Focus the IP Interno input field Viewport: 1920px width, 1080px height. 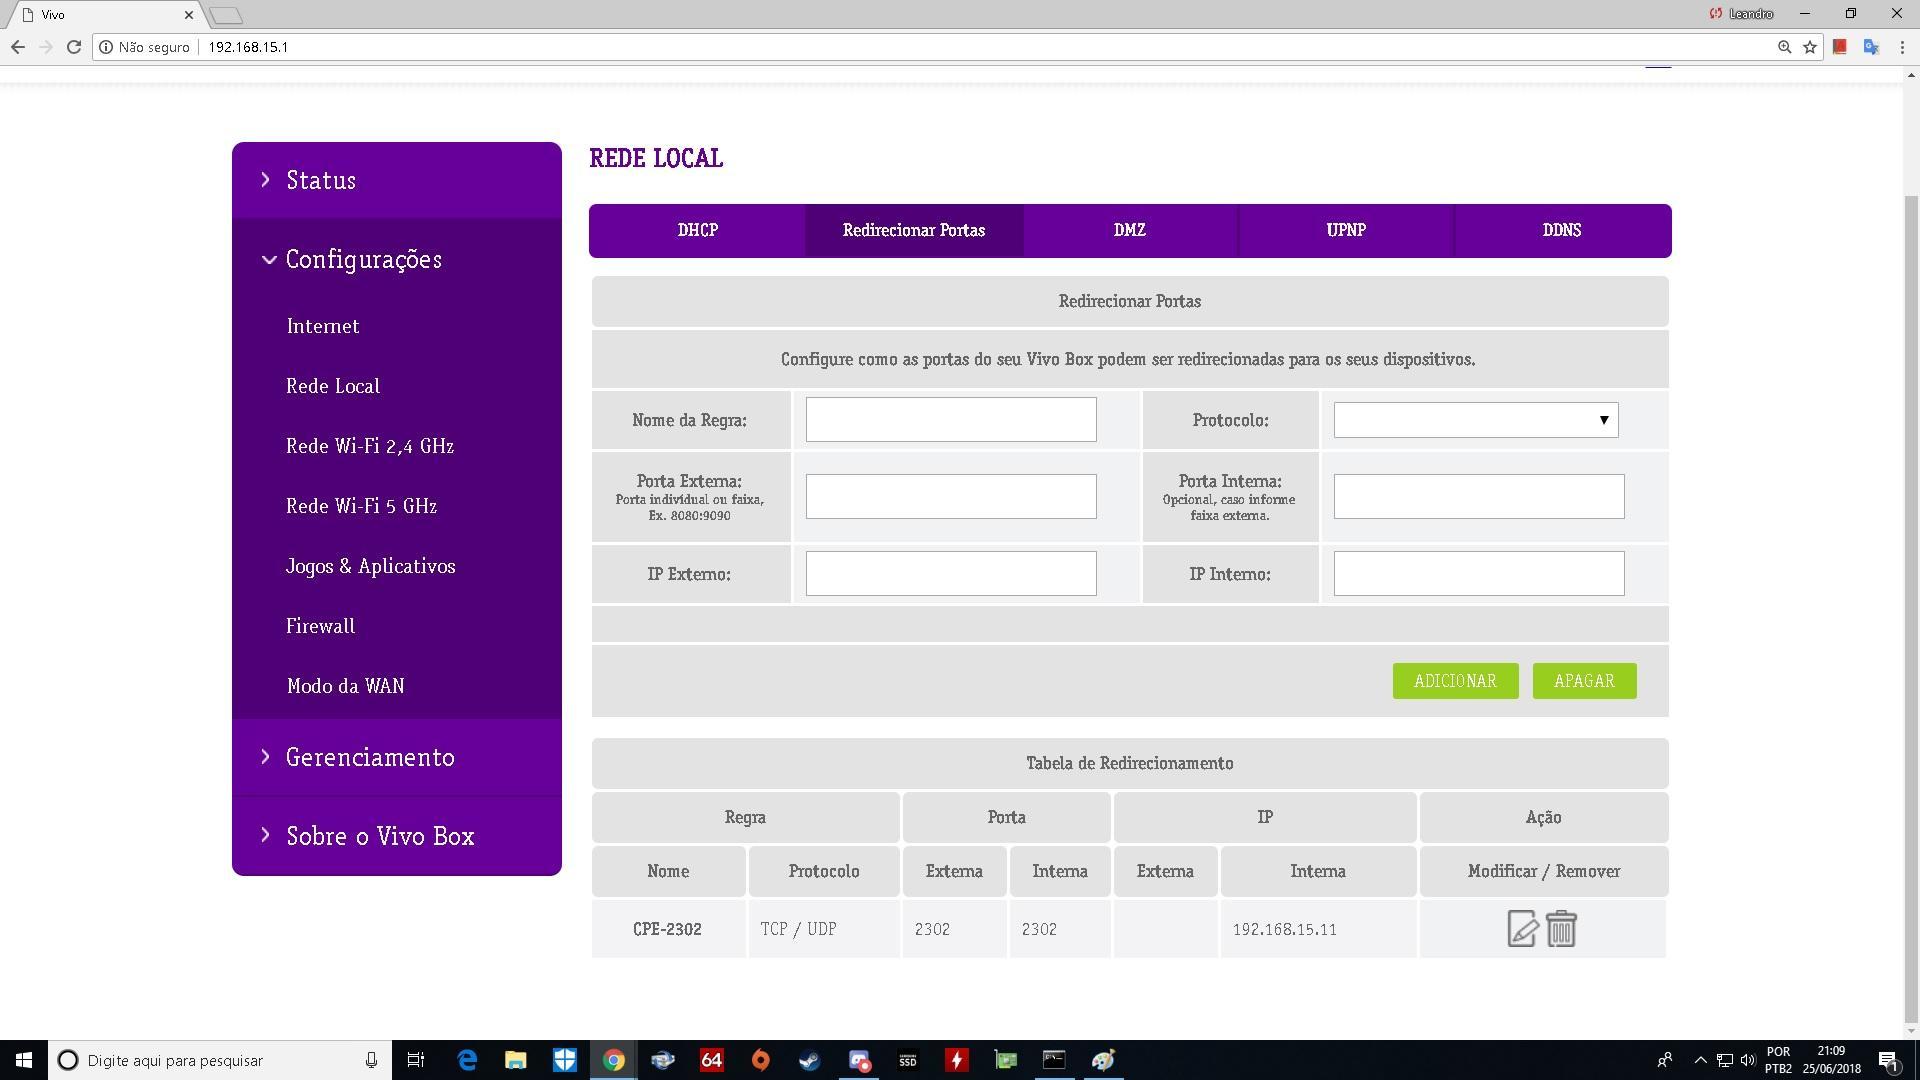click(1479, 574)
